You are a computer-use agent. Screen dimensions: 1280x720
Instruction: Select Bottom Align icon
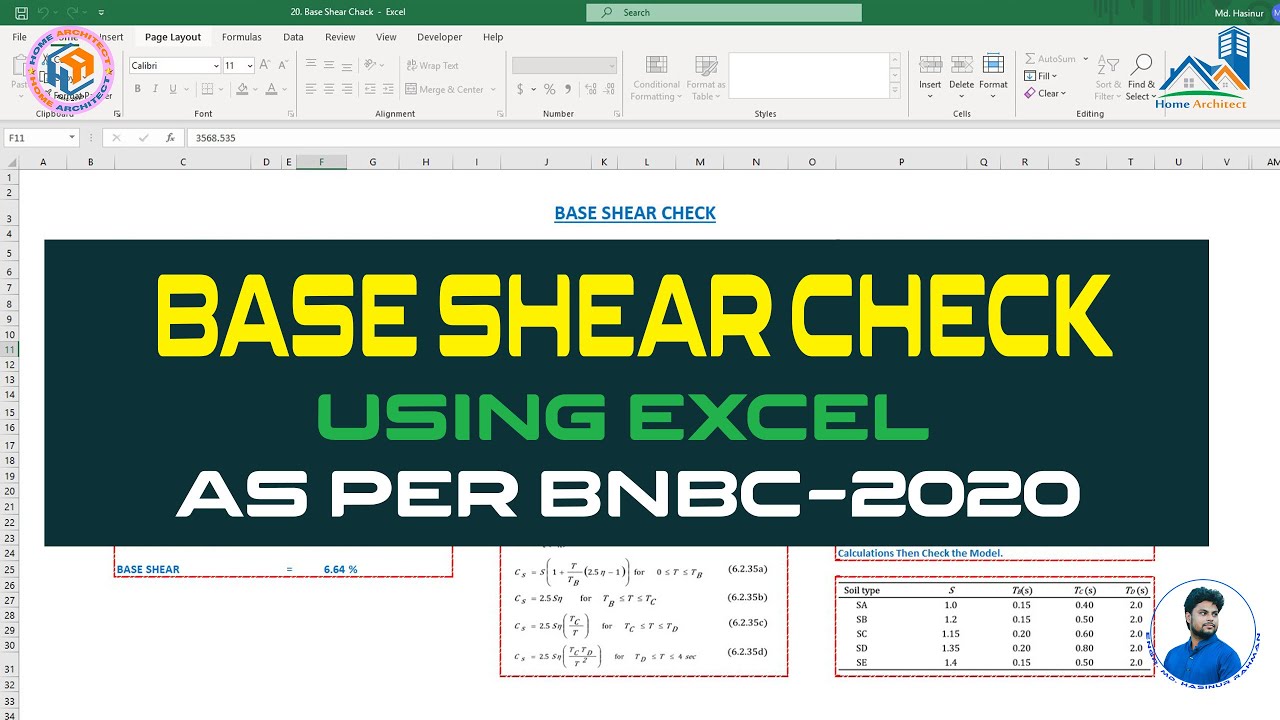tap(346, 65)
